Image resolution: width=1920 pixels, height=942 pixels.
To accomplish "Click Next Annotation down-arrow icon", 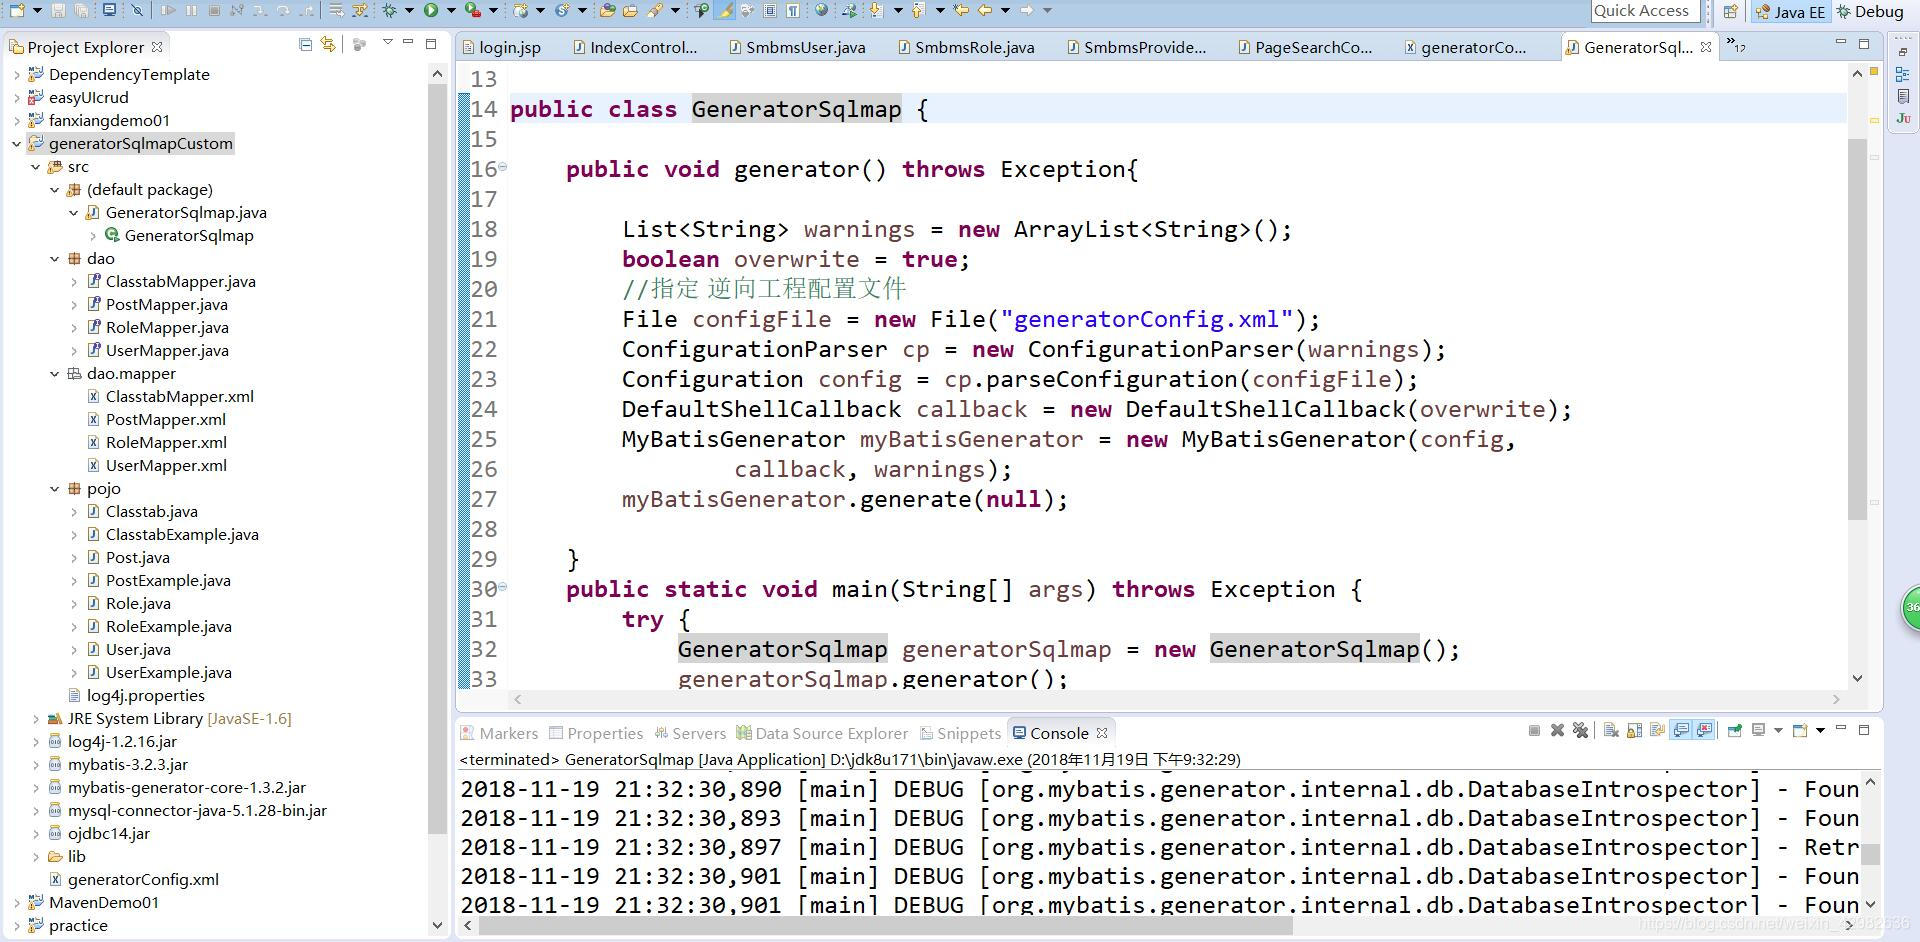I will 875,10.
